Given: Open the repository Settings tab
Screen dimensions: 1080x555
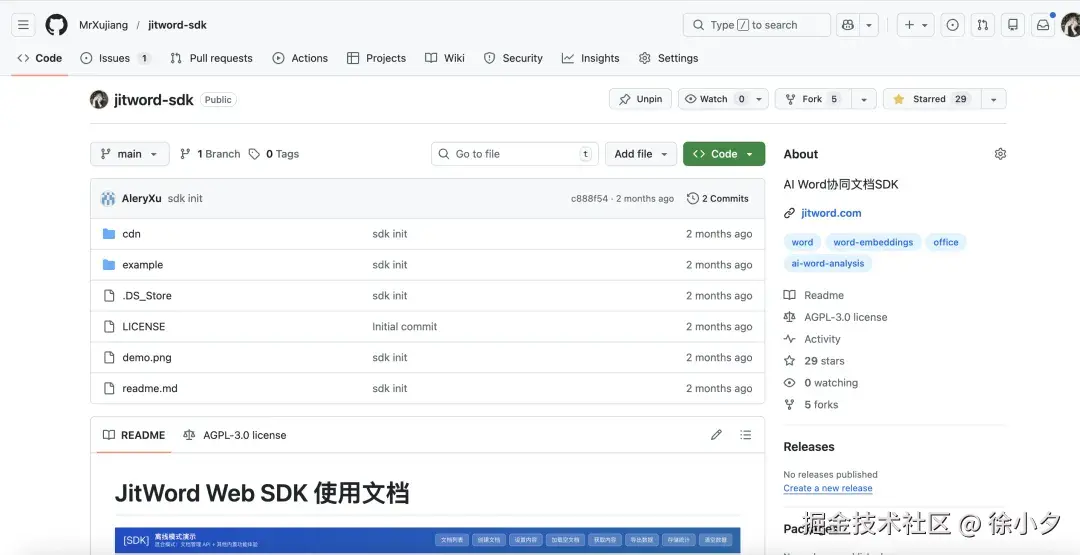Looking at the screenshot, I should pos(668,58).
